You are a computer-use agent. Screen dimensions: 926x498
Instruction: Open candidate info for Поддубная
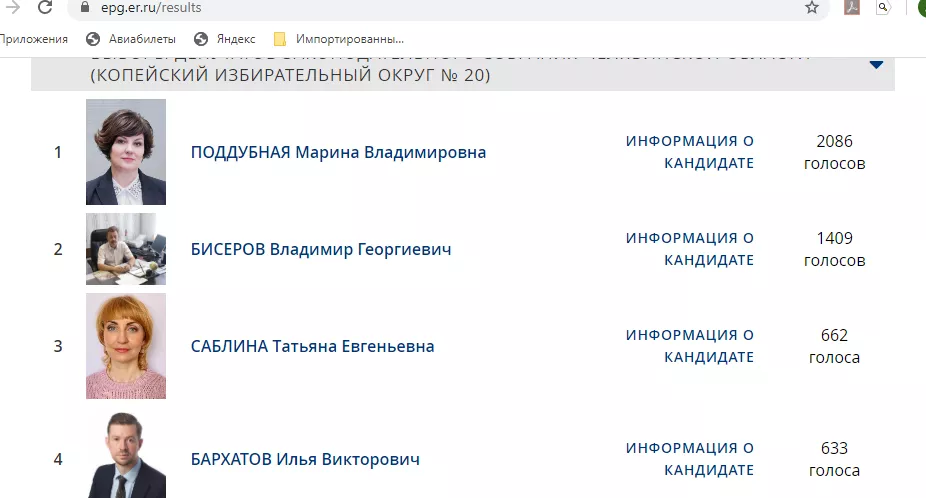[690, 152]
